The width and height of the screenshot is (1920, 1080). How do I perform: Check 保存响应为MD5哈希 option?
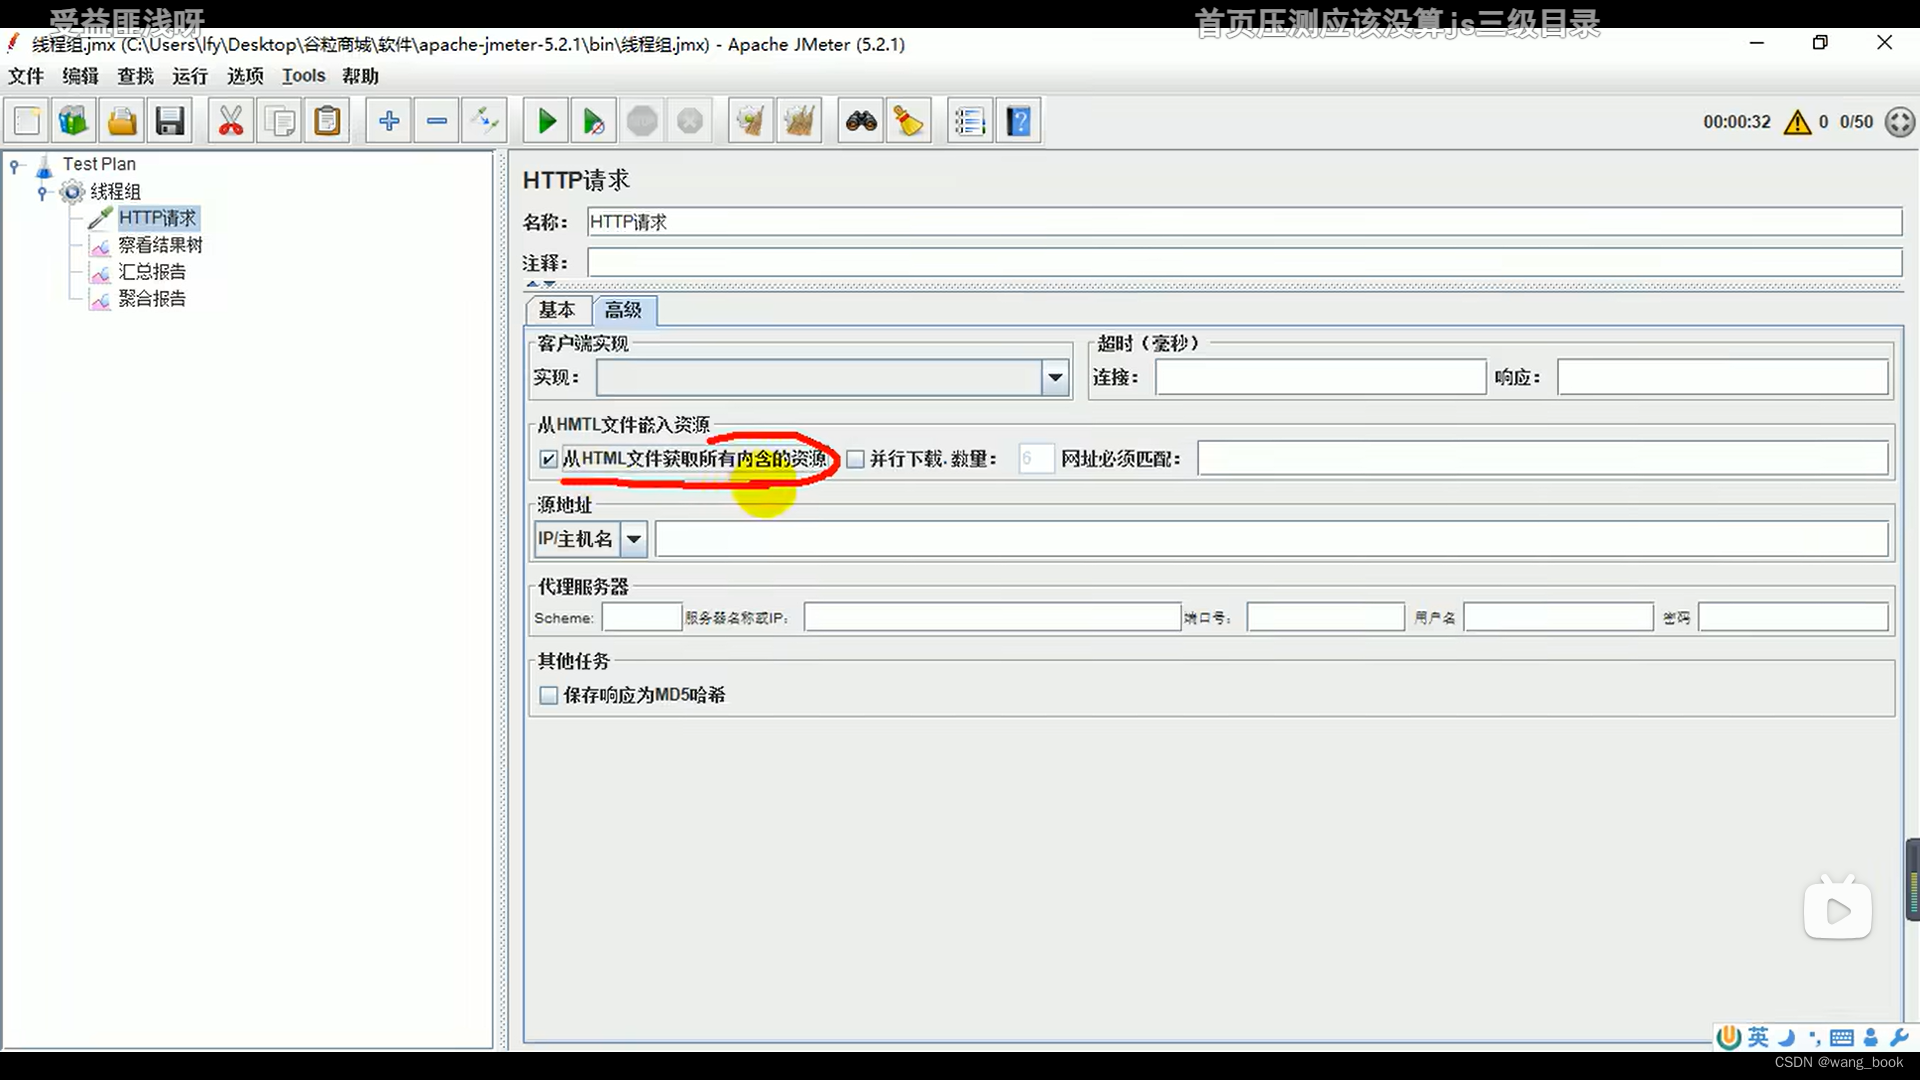548,695
